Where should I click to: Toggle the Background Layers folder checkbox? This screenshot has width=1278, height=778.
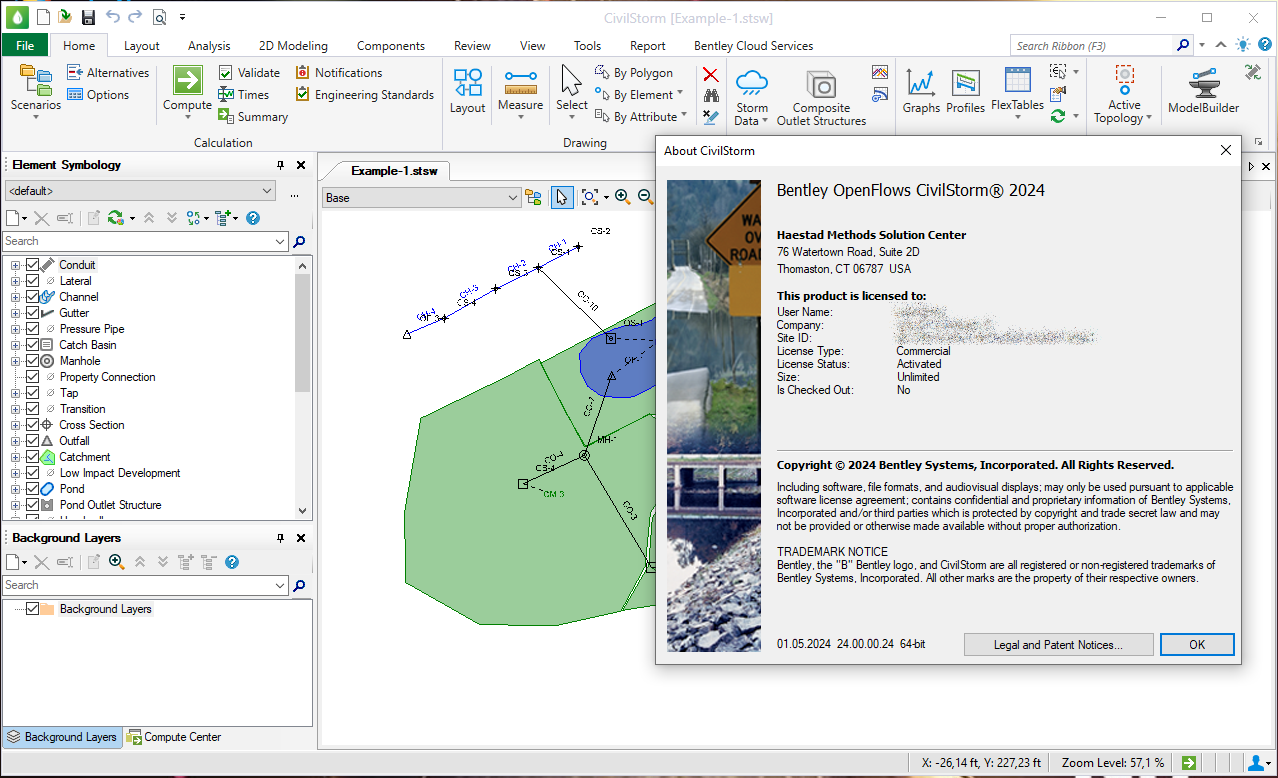coord(32,609)
